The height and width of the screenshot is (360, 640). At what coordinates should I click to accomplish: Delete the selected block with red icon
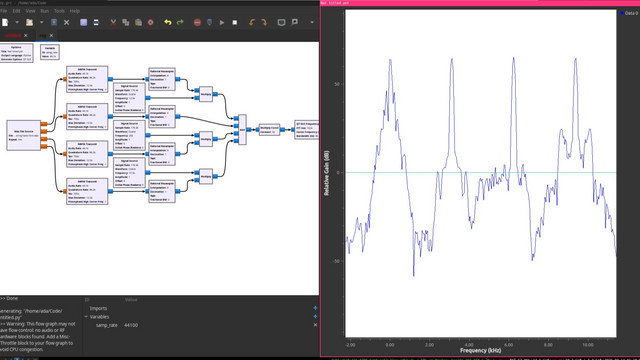click(151, 22)
